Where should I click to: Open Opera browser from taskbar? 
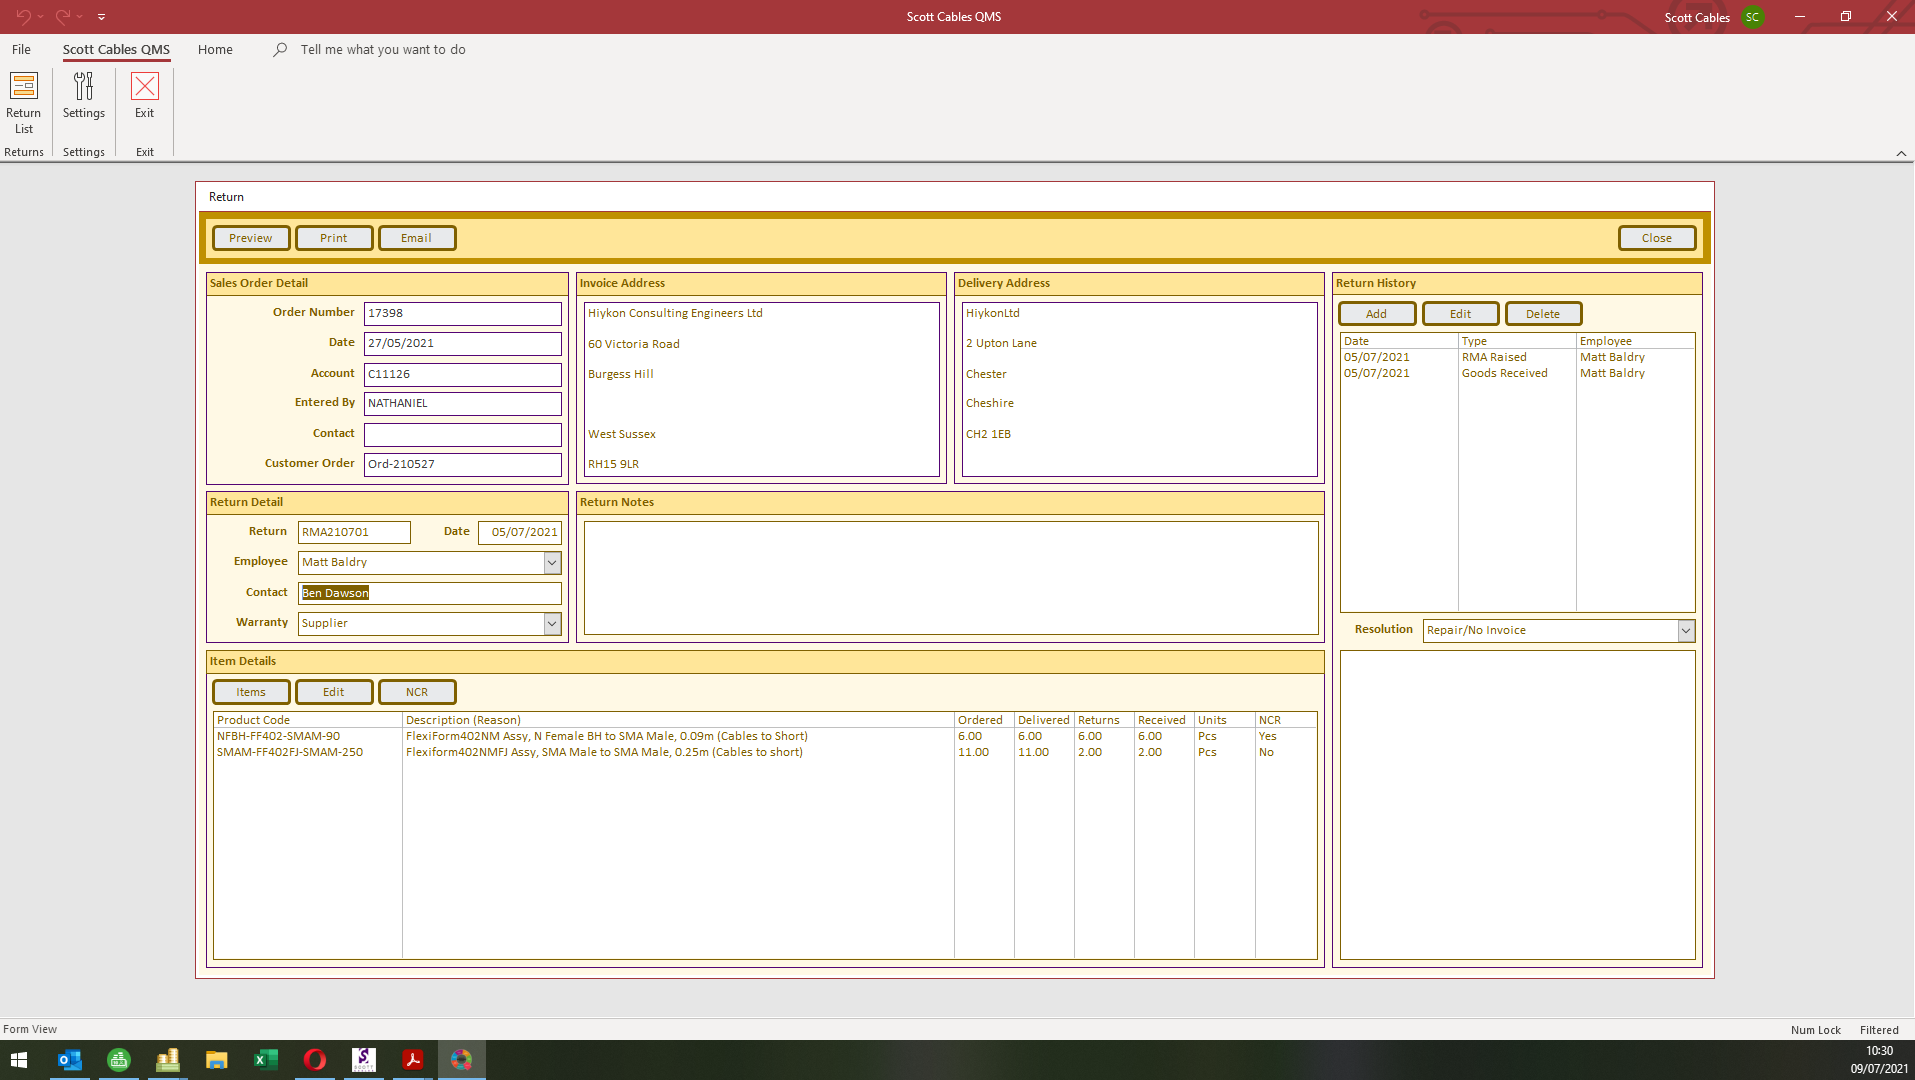pos(315,1060)
